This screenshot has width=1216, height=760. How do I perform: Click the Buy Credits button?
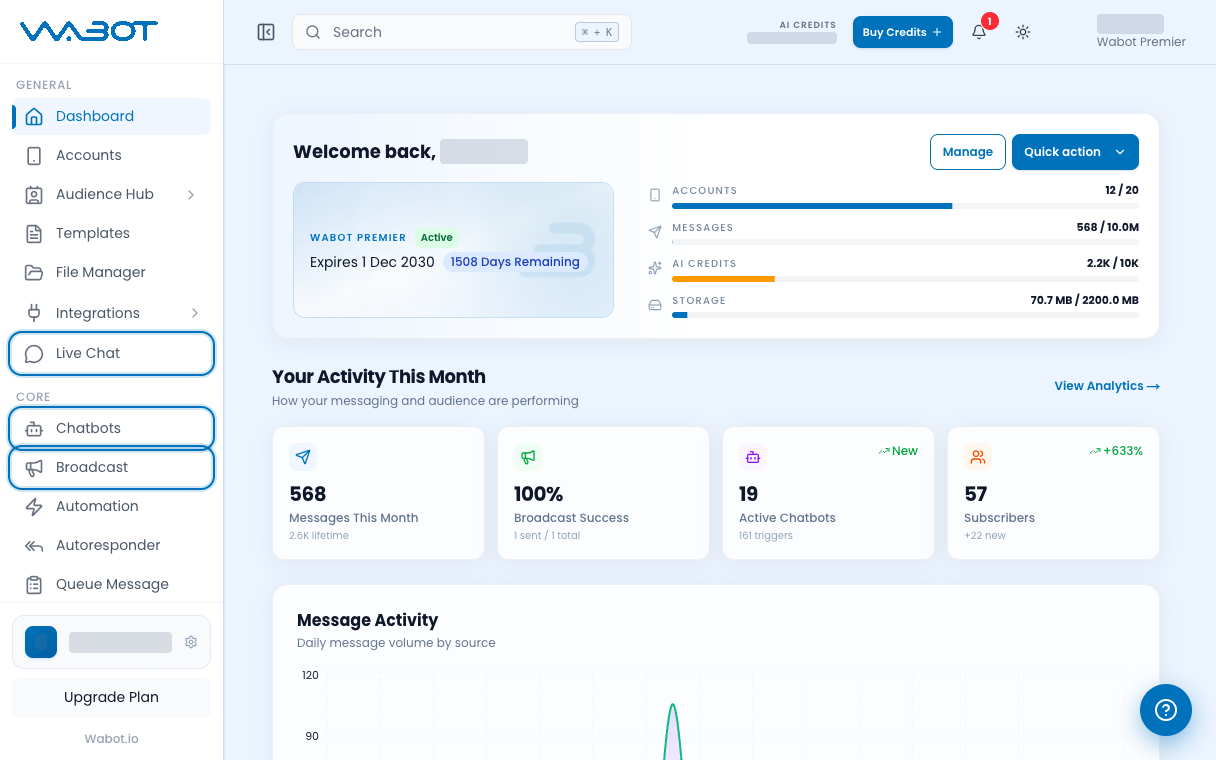tap(902, 32)
